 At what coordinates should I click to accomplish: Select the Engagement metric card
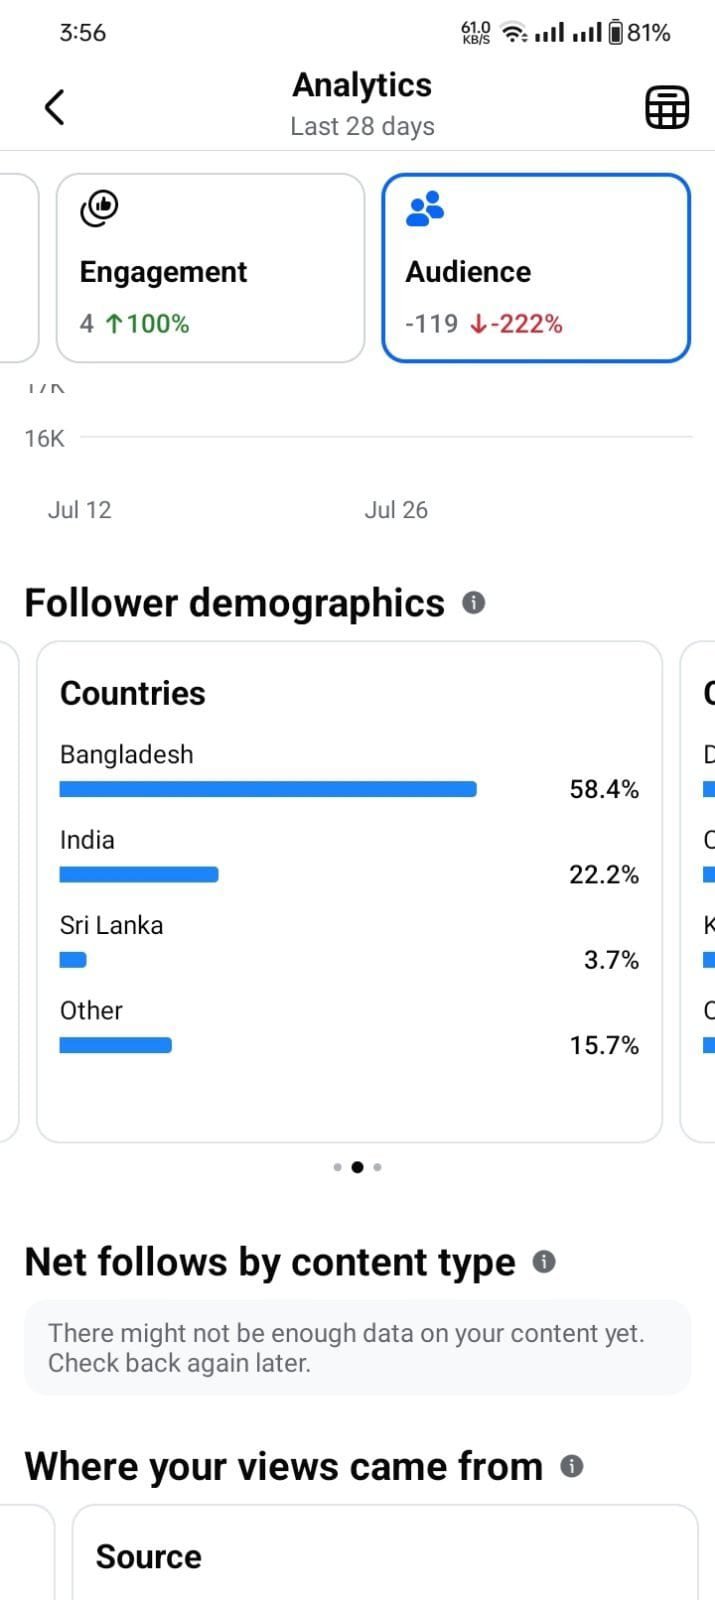[x=210, y=268]
